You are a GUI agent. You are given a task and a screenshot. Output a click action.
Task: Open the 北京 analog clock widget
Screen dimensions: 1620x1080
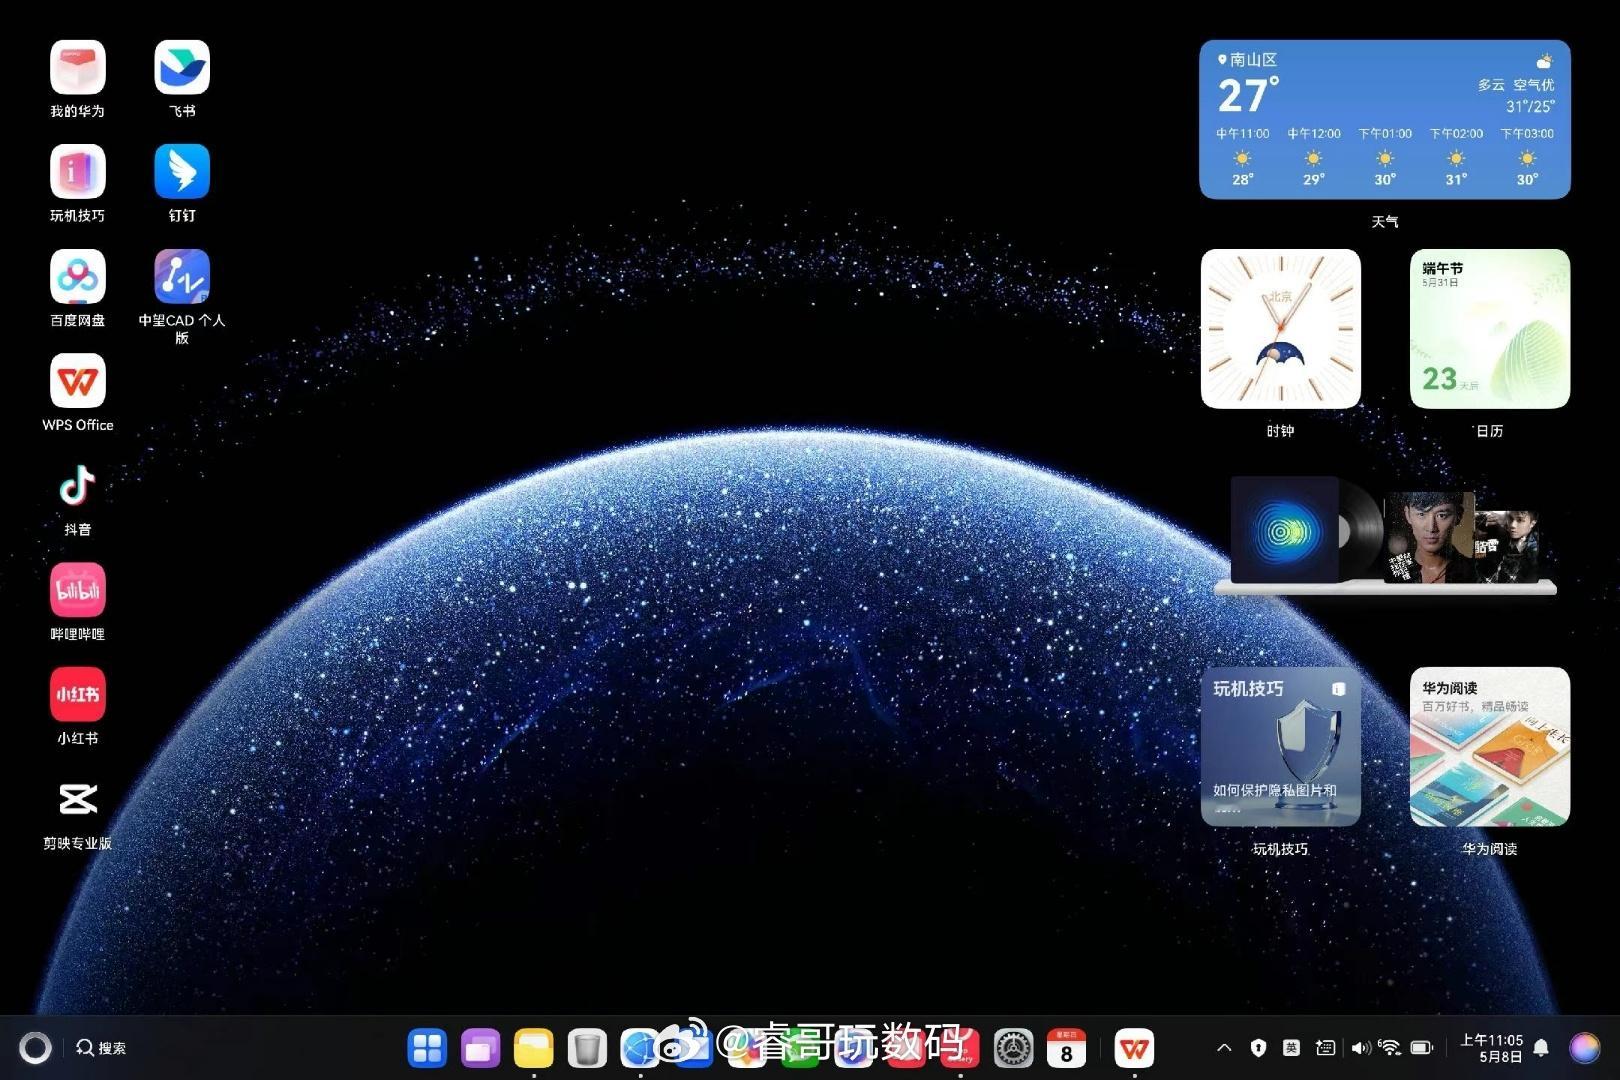point(1281,329)
